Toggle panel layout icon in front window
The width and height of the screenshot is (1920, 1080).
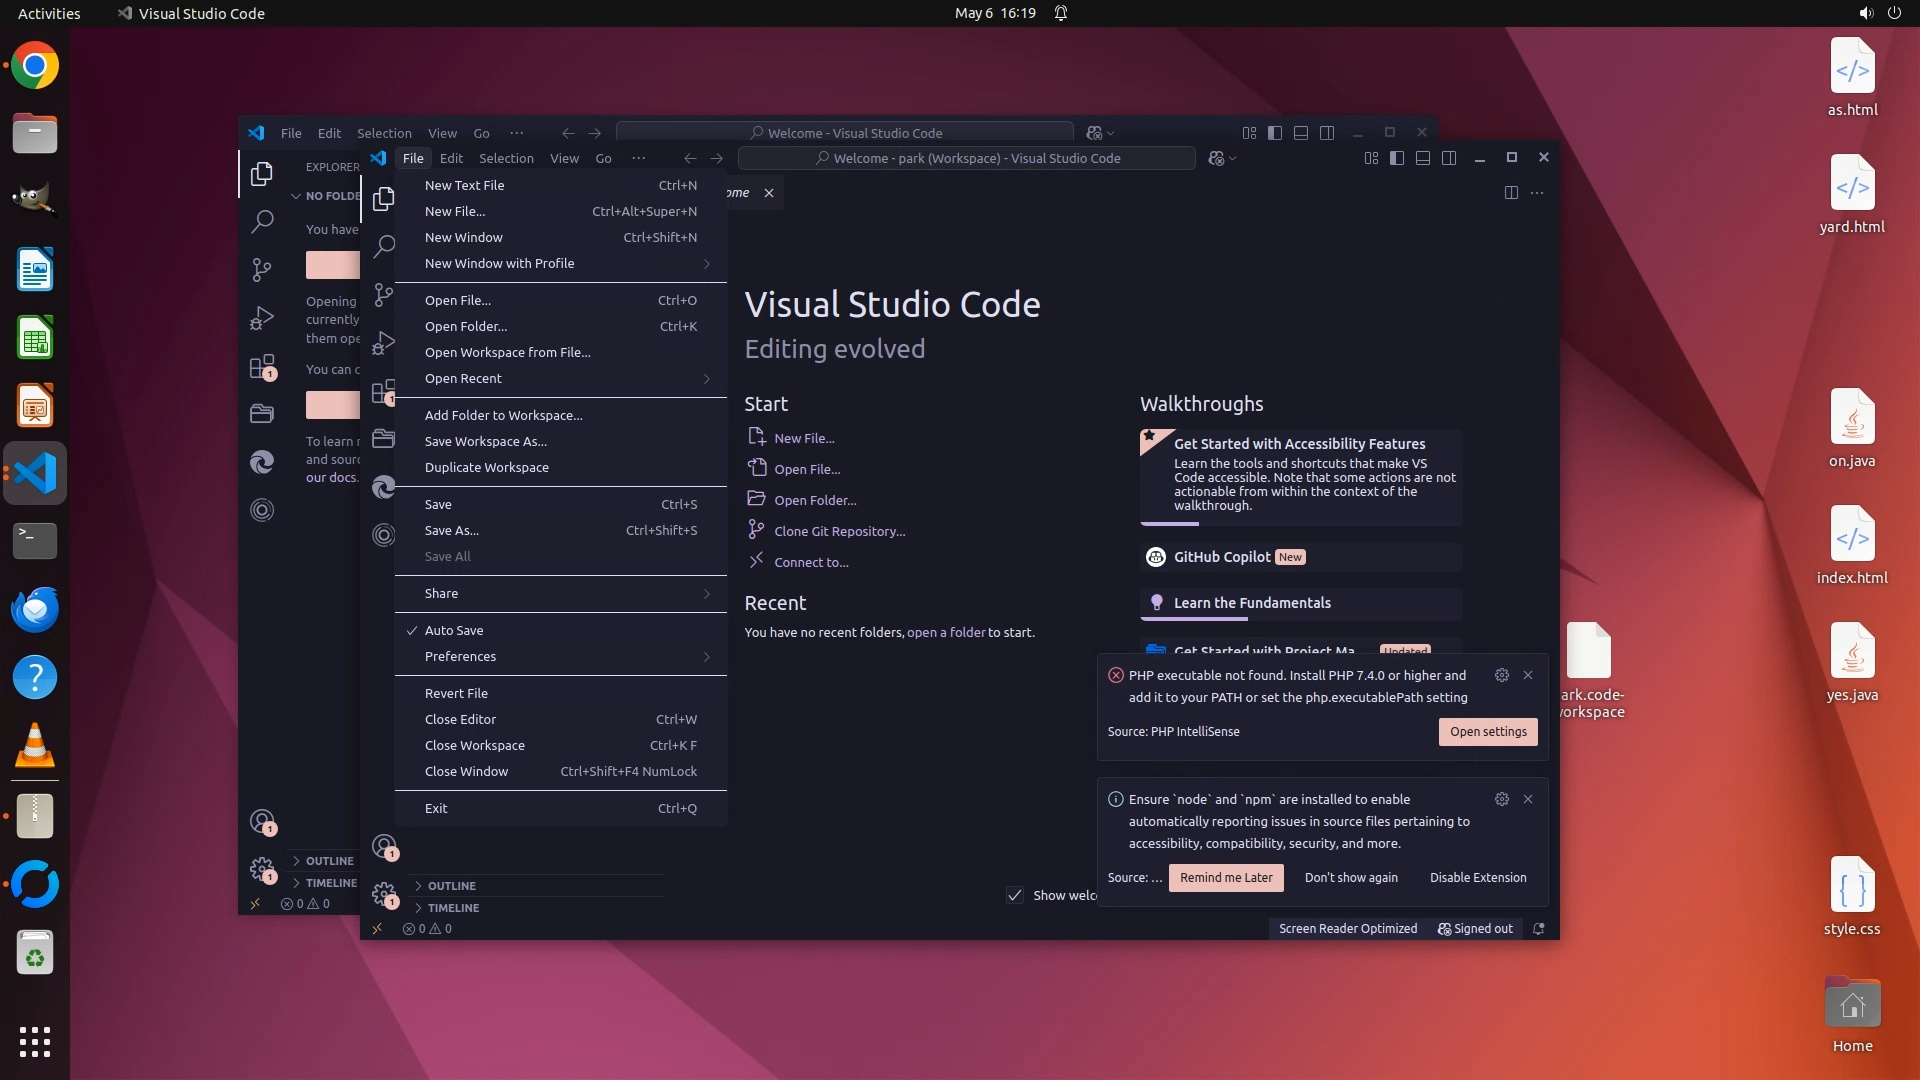(x=1423, y=158)
